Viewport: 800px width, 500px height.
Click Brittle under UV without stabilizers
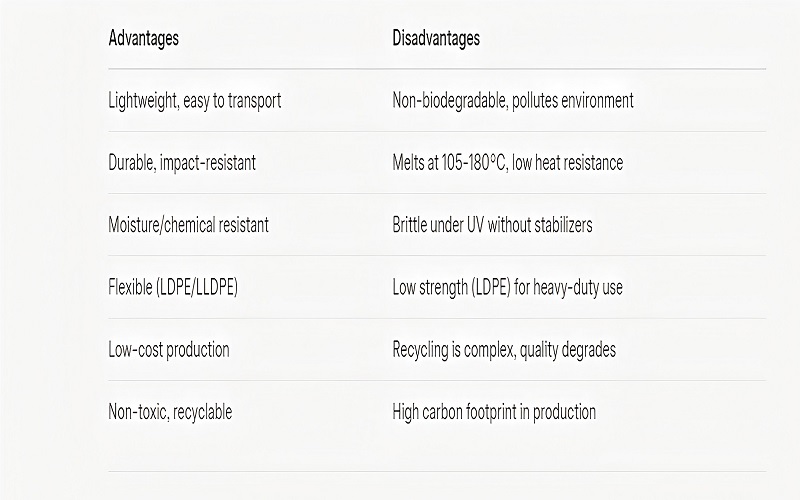point(492,225)
